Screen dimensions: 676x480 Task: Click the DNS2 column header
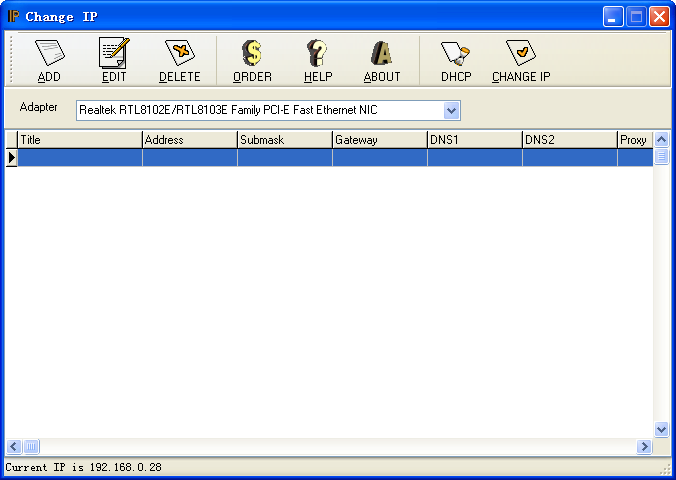(x=569, y=140)
